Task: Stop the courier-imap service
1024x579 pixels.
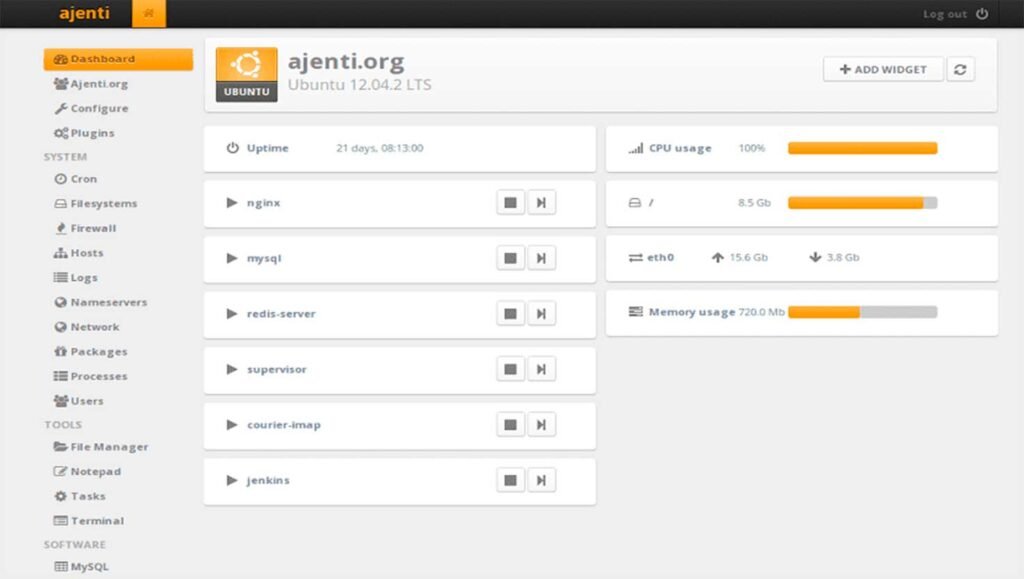Action: click(510, 425)
